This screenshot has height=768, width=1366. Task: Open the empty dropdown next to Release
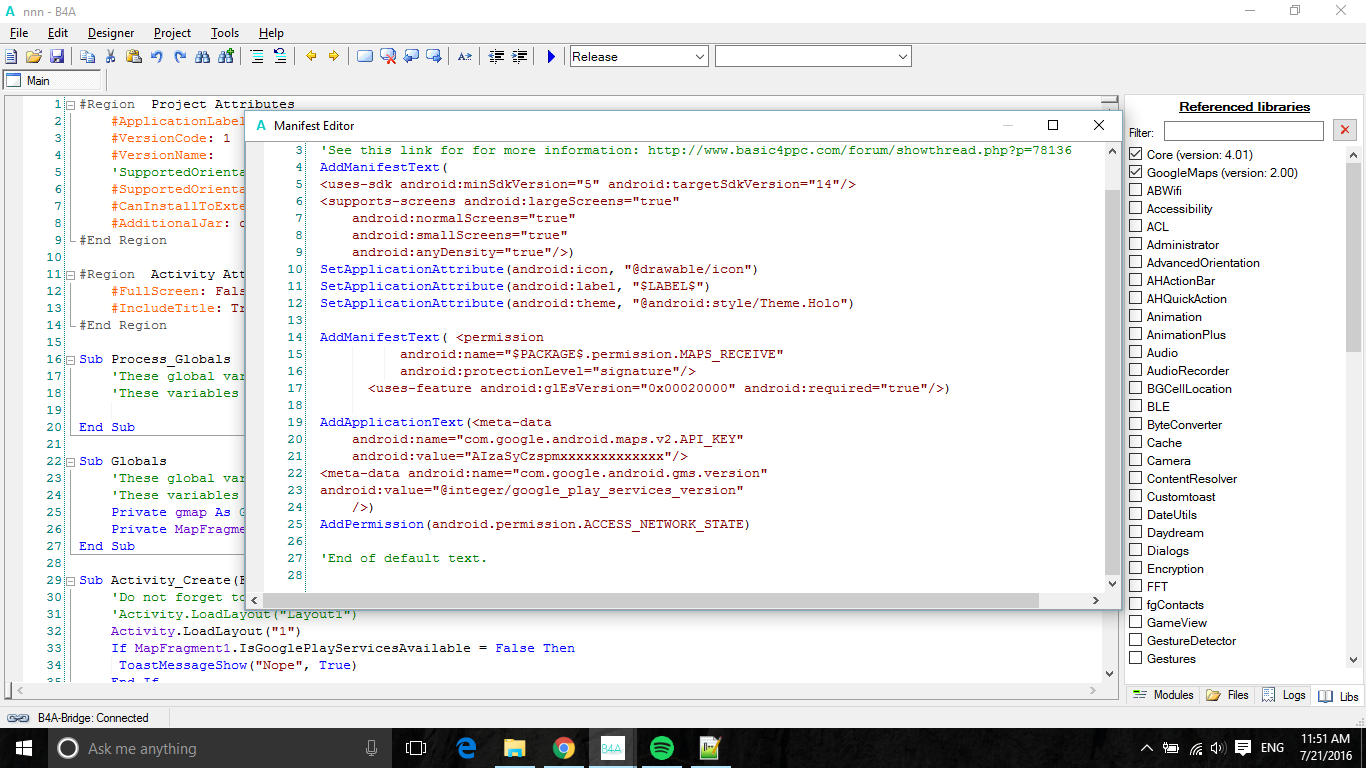(813, 57)
